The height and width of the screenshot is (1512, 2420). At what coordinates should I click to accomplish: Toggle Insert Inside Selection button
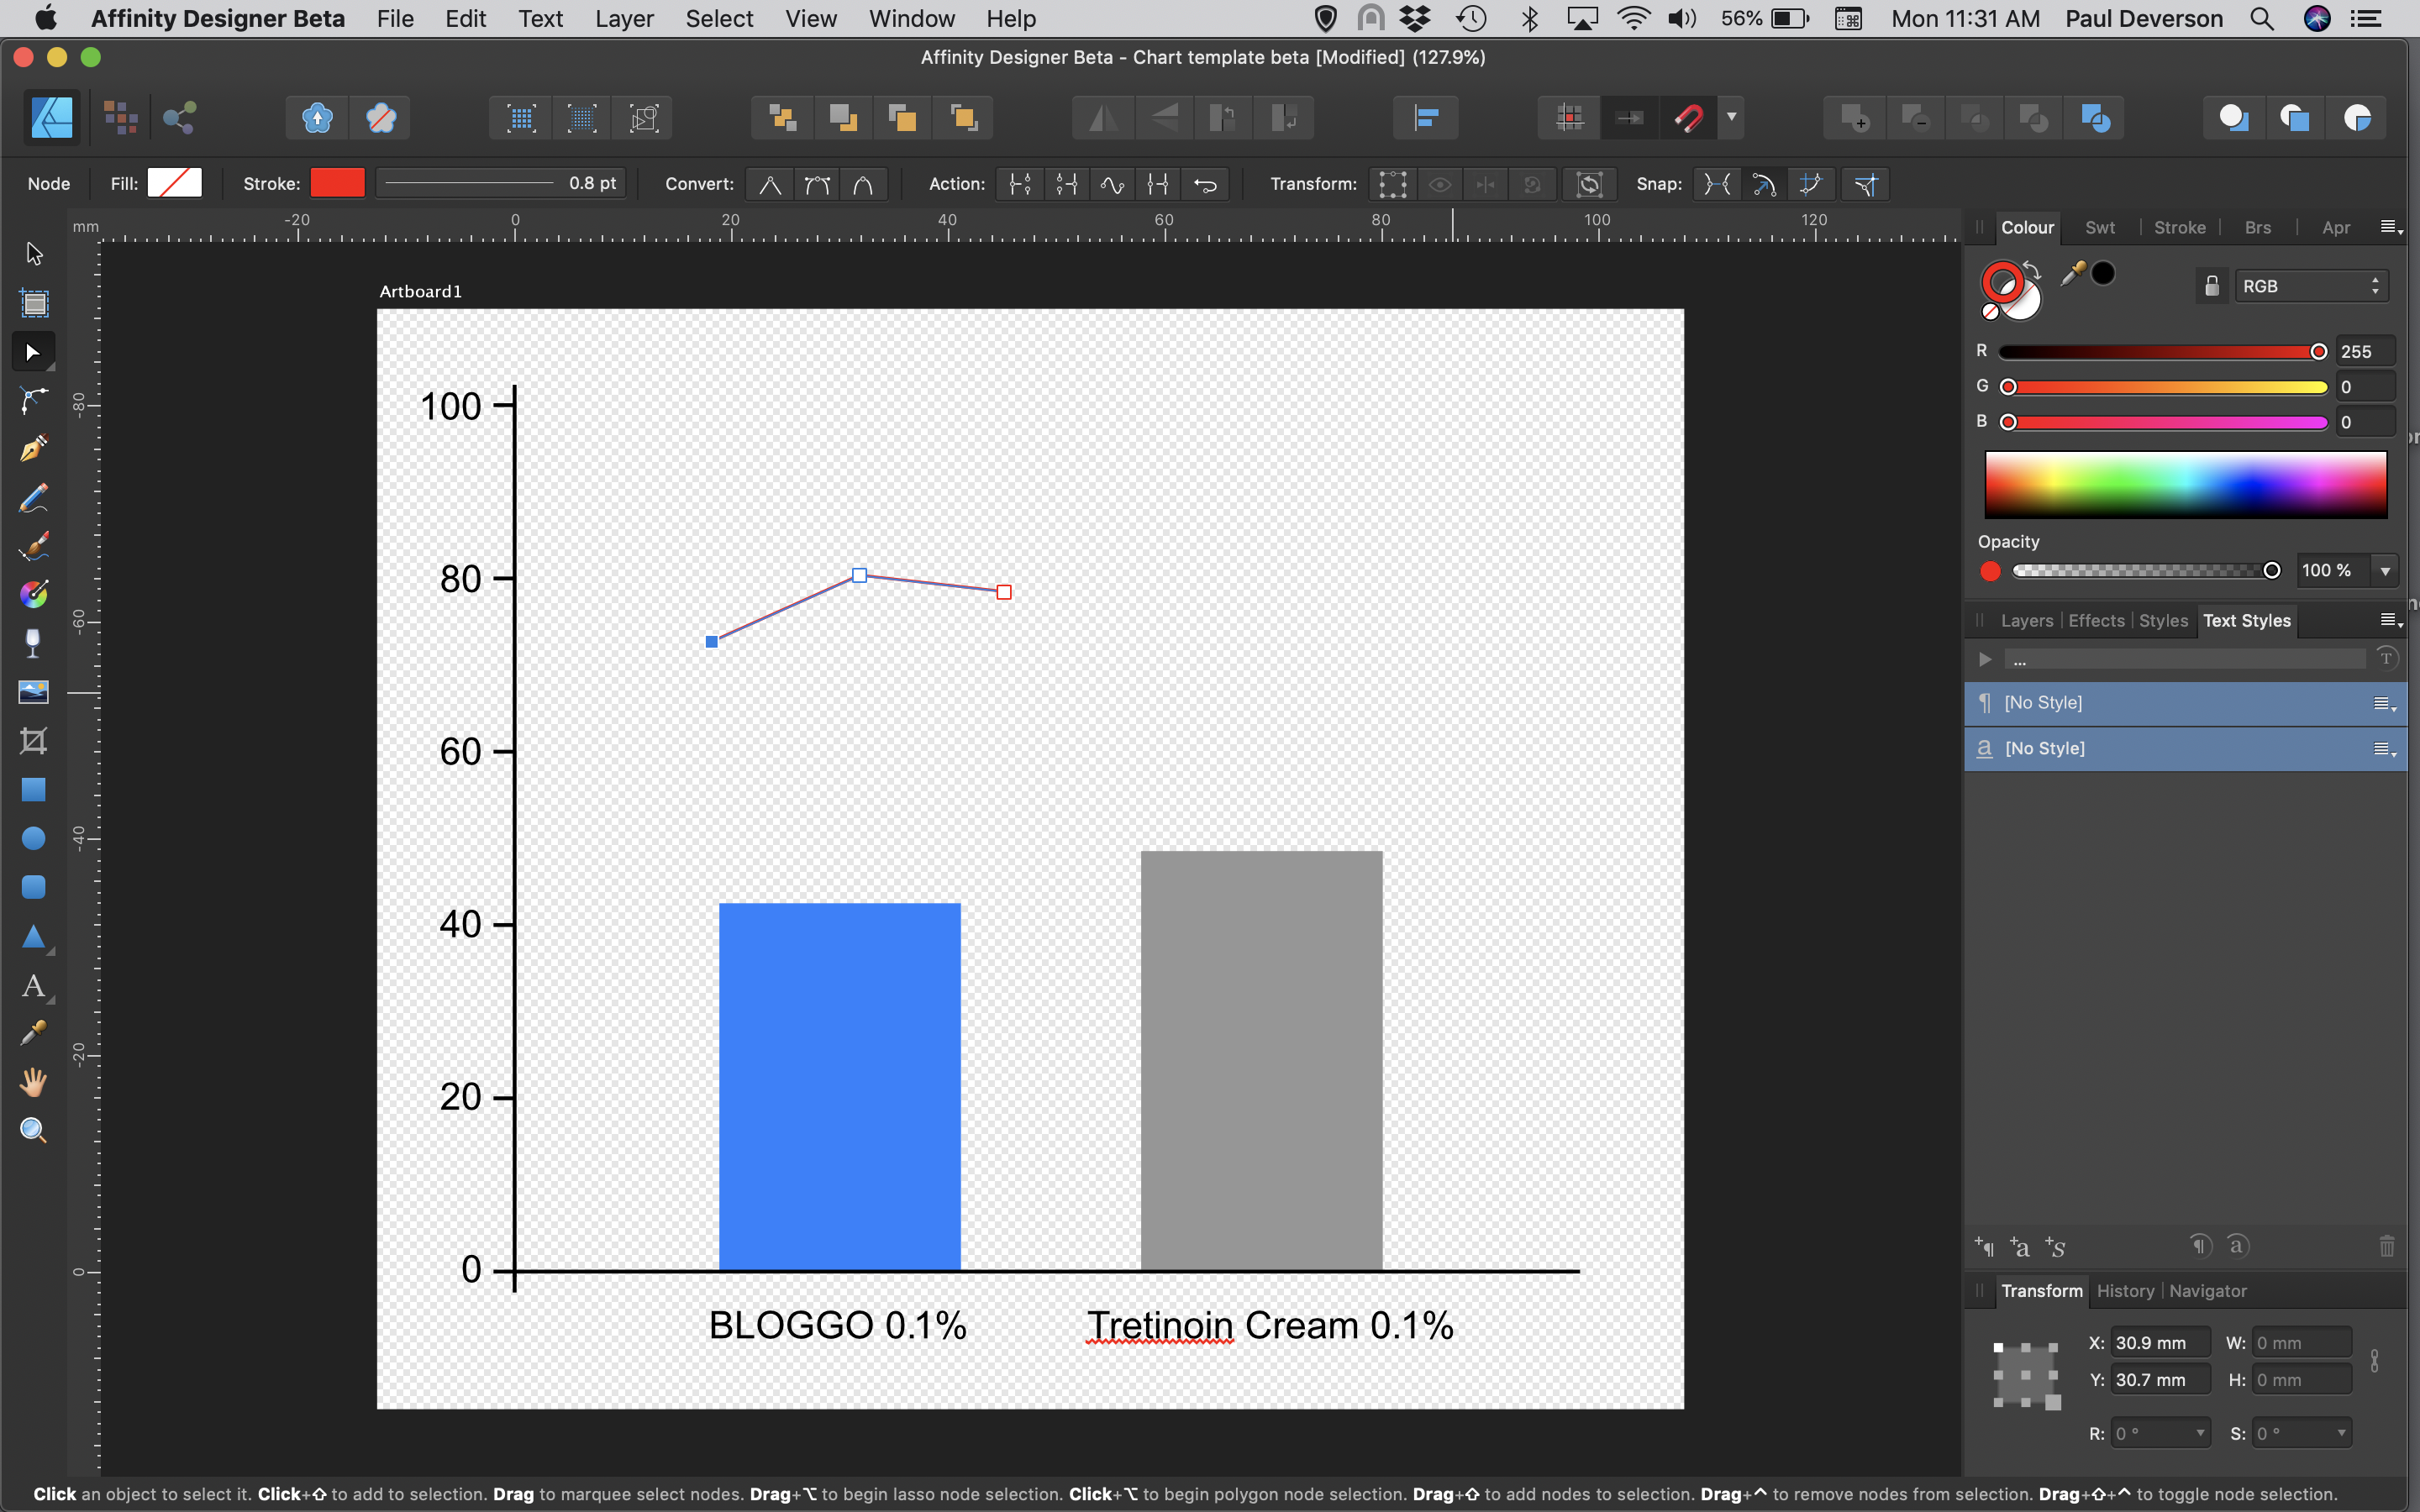(x=2358, y=118)
